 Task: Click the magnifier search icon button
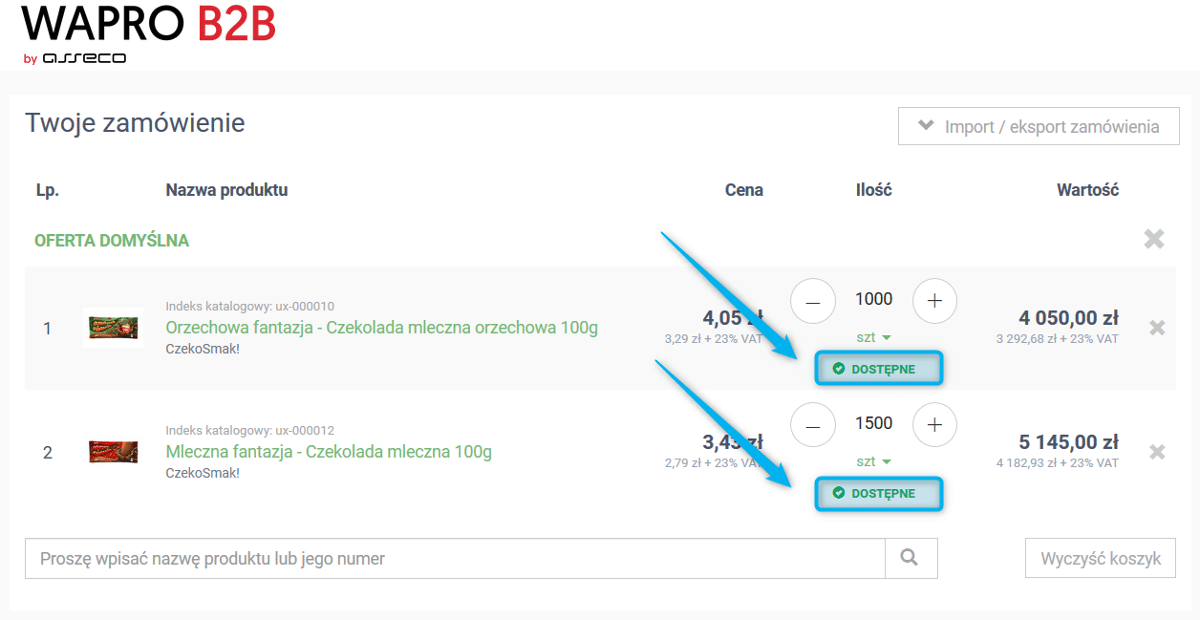[x=910, y=558]
